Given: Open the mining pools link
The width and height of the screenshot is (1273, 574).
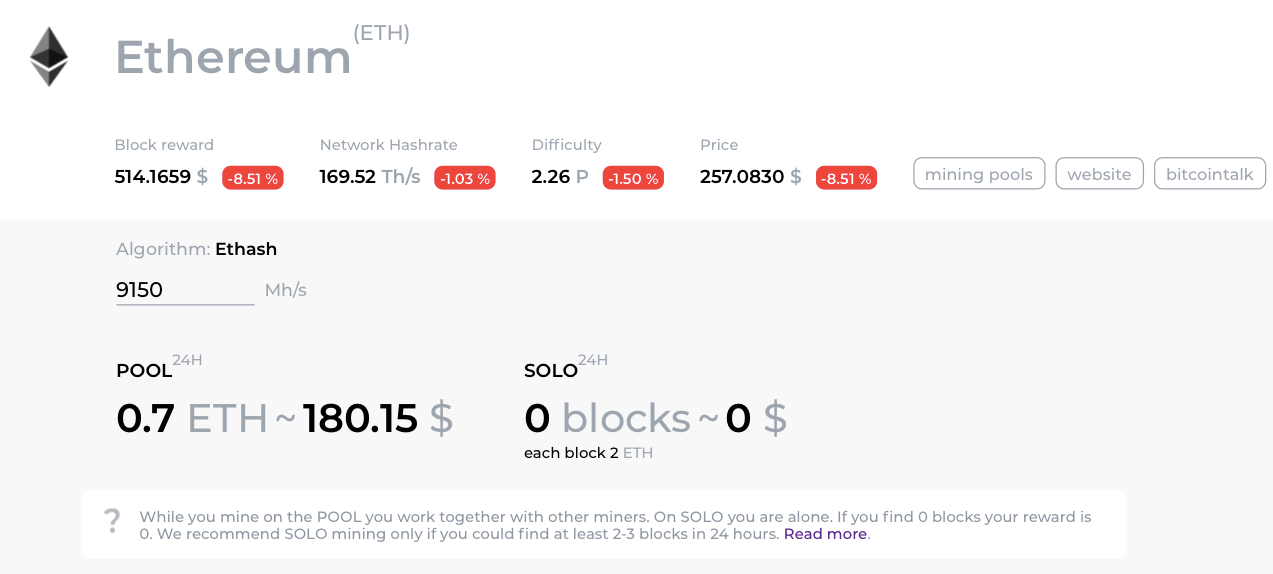Looking at the screenshot, I should tap(979, 174).
